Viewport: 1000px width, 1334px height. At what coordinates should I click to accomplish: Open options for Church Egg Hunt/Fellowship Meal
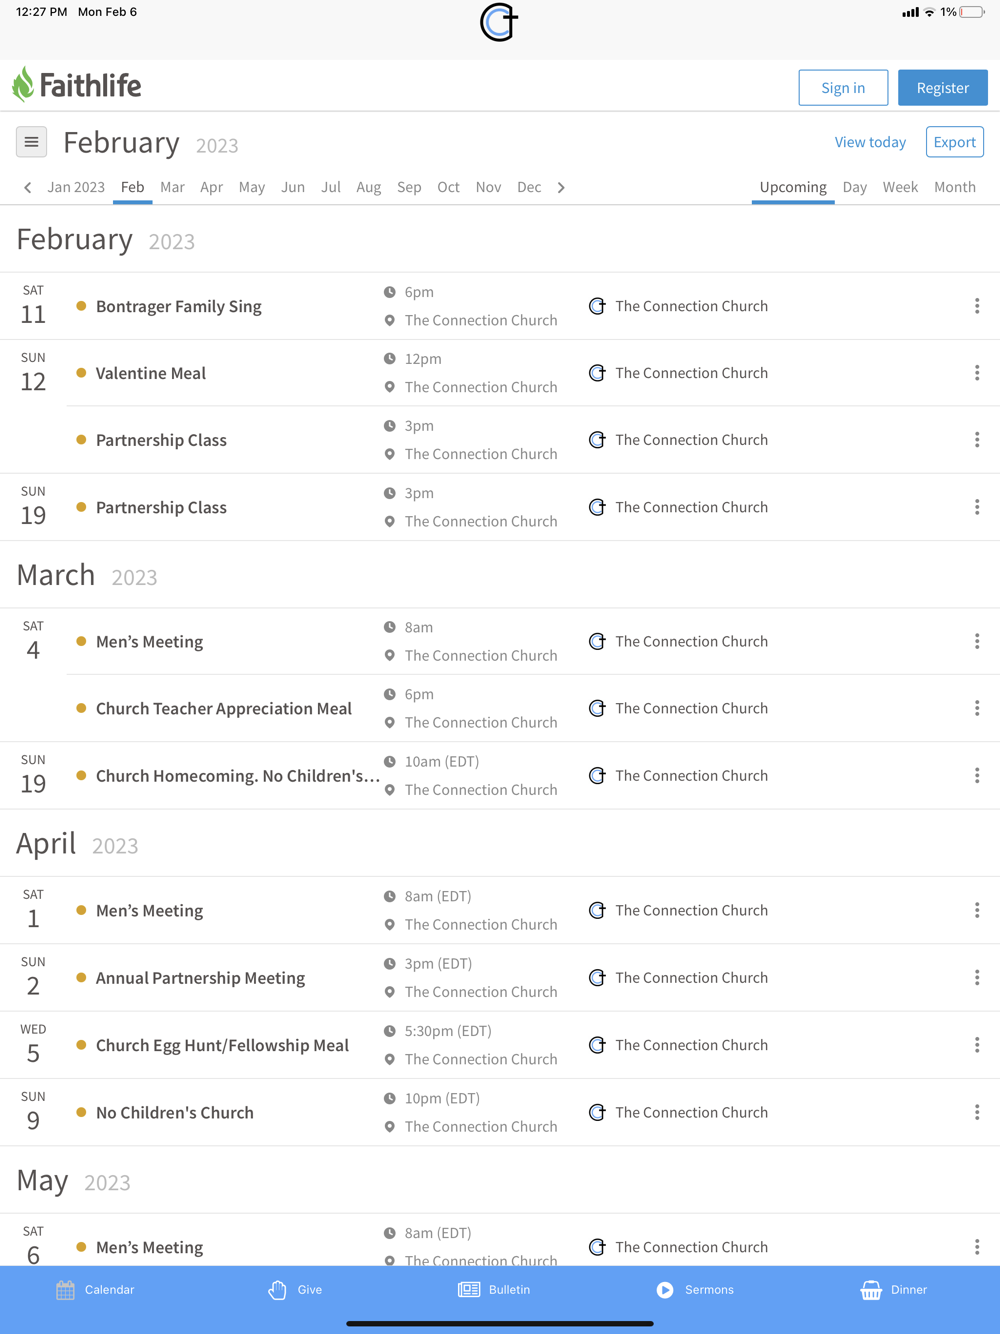coord(977,1045)
